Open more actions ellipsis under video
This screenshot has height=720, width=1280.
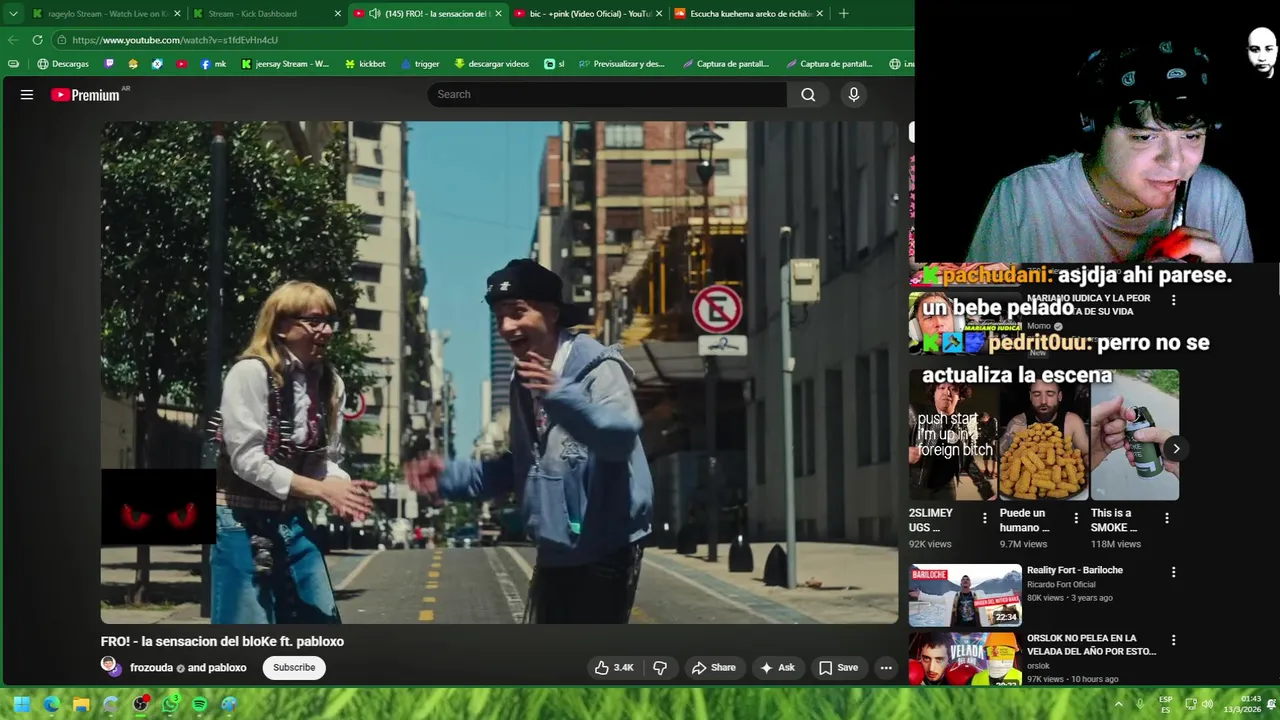pos(886,668)
